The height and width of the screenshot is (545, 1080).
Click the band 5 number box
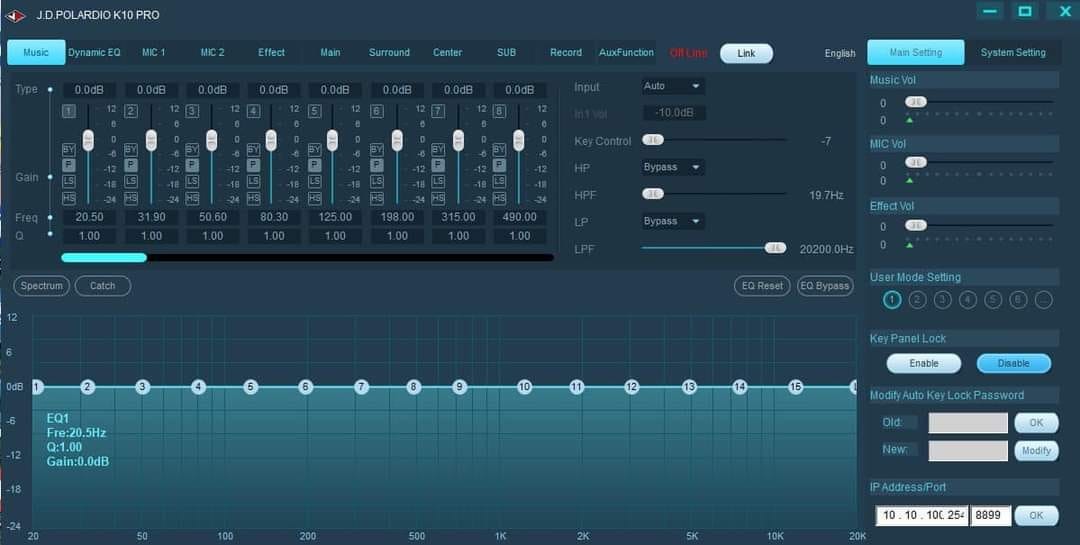315,111
